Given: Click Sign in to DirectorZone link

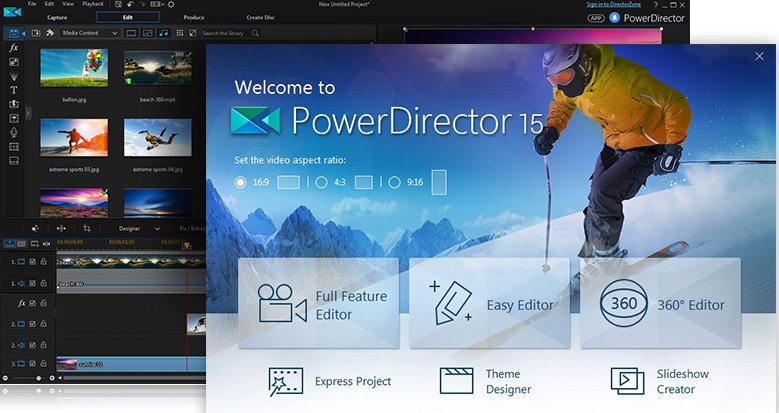Looking at the screenshot, I should click(x=614, y=4).
